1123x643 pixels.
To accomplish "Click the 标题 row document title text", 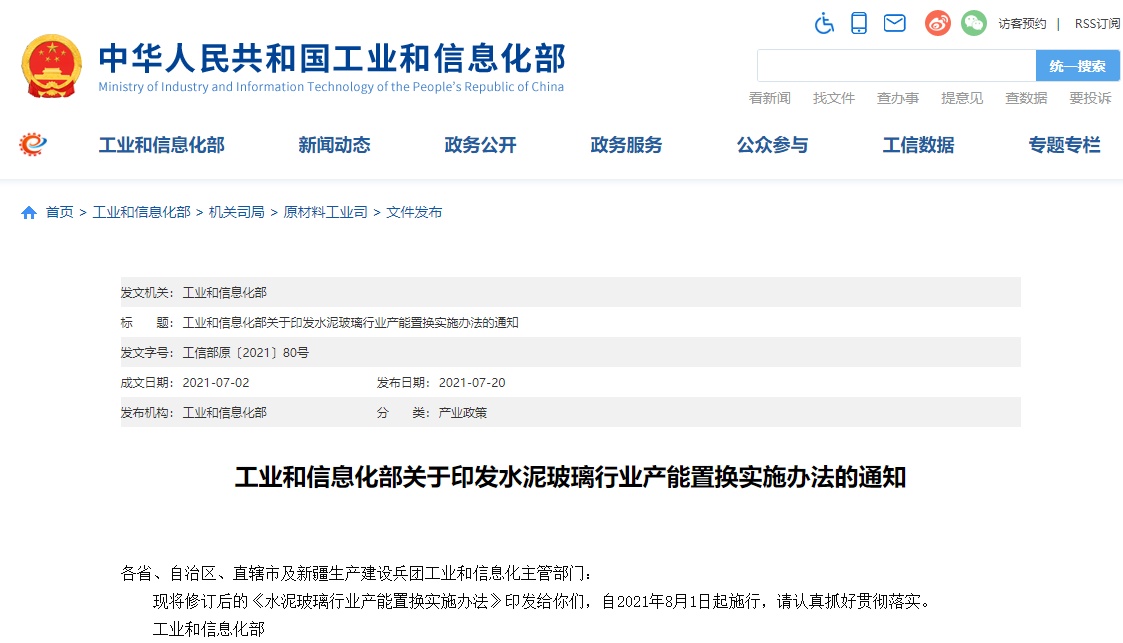I will [351, 323].
